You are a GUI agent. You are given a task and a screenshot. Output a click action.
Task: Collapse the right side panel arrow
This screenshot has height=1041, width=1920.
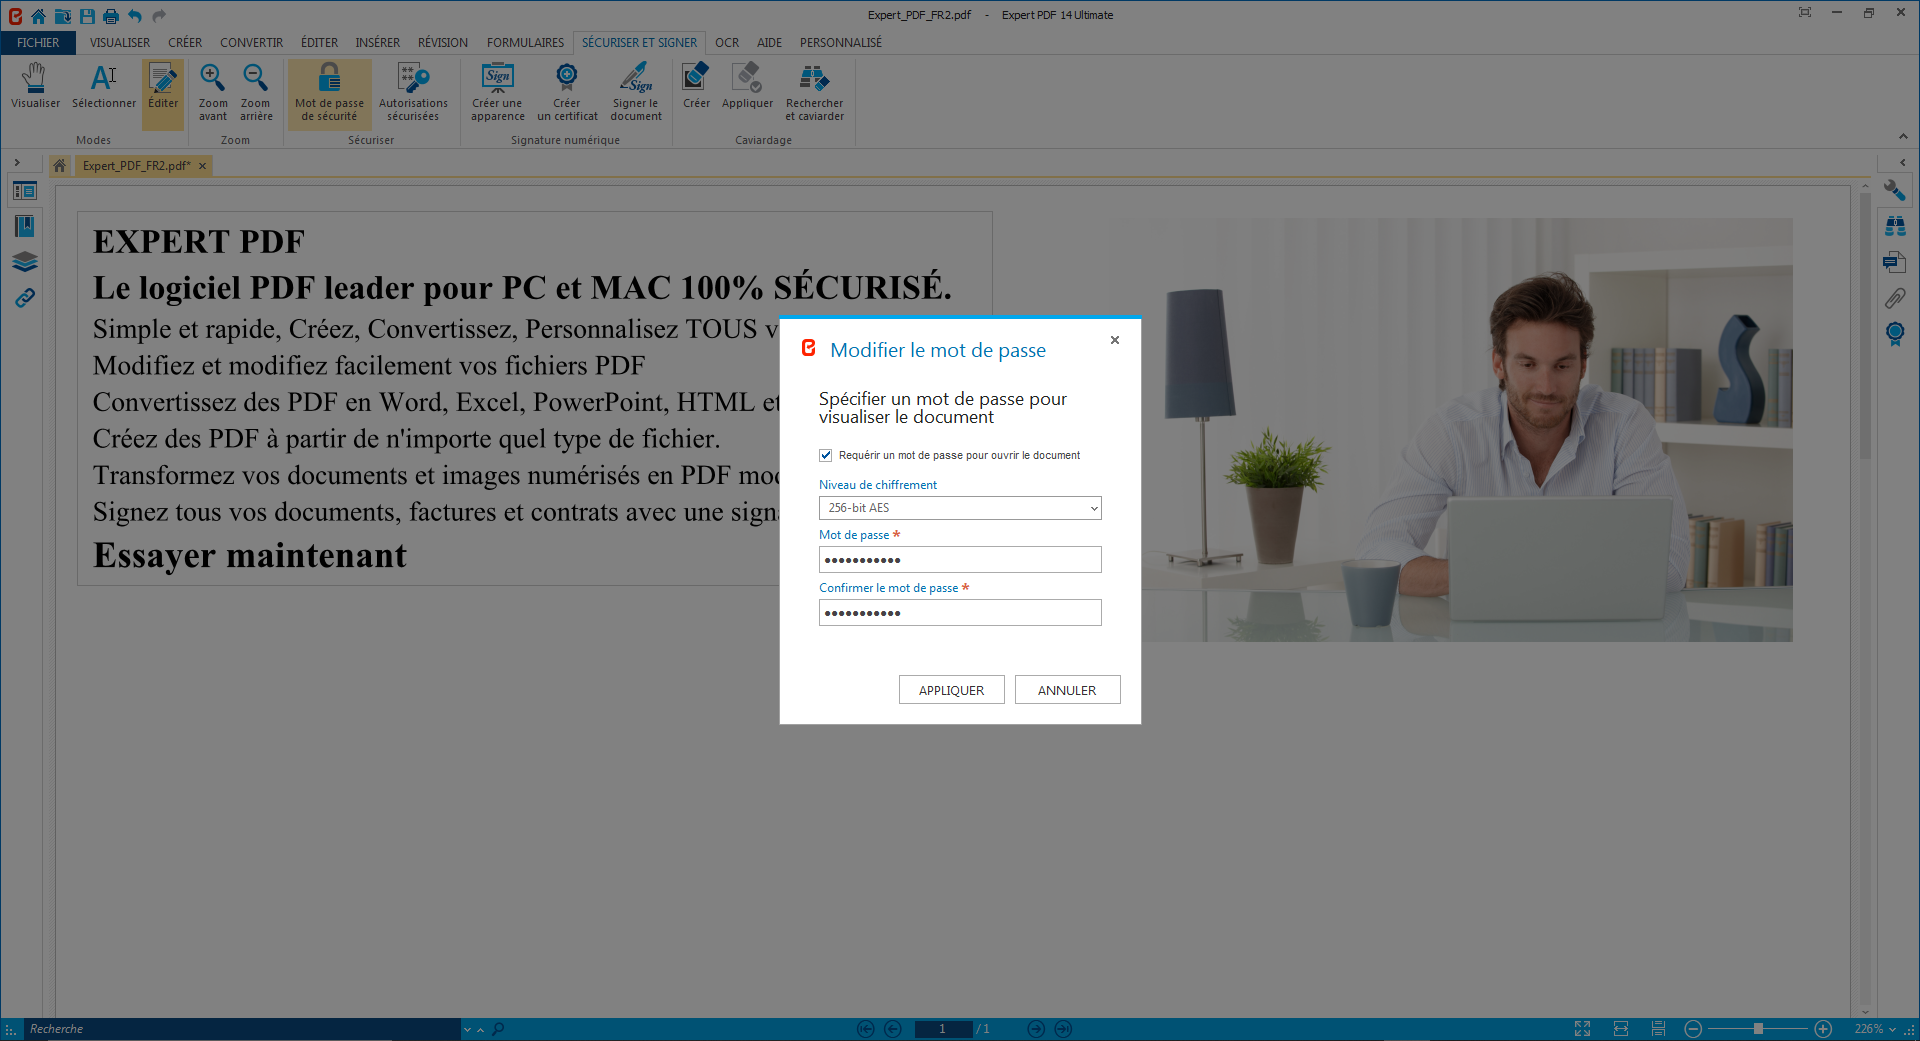(1902, 163)
